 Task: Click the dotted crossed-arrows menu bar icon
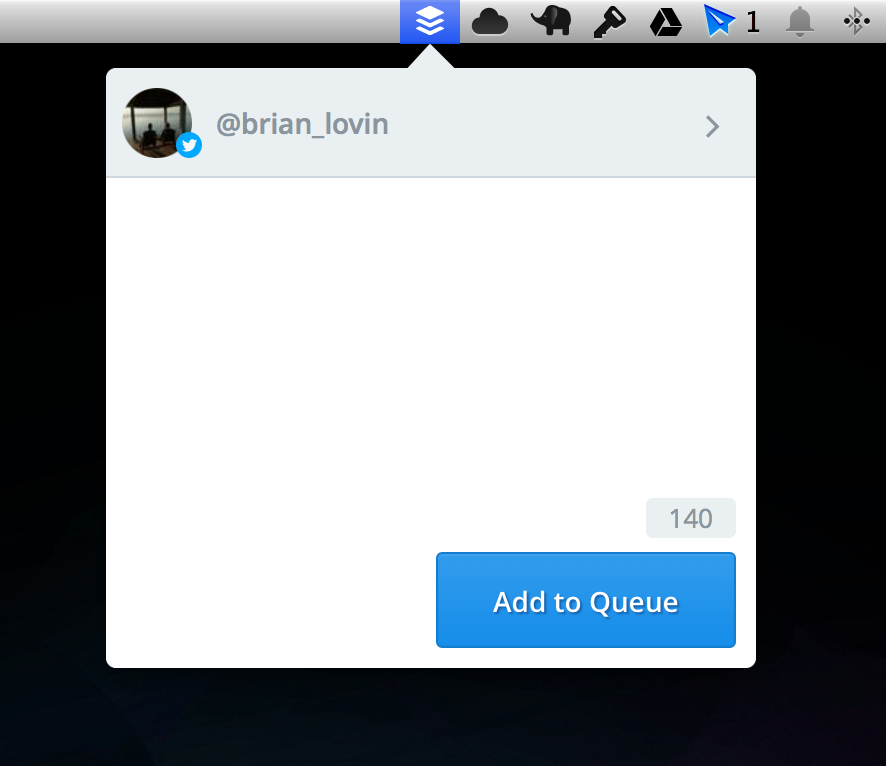pyautogui.click(x=857, y=21)
